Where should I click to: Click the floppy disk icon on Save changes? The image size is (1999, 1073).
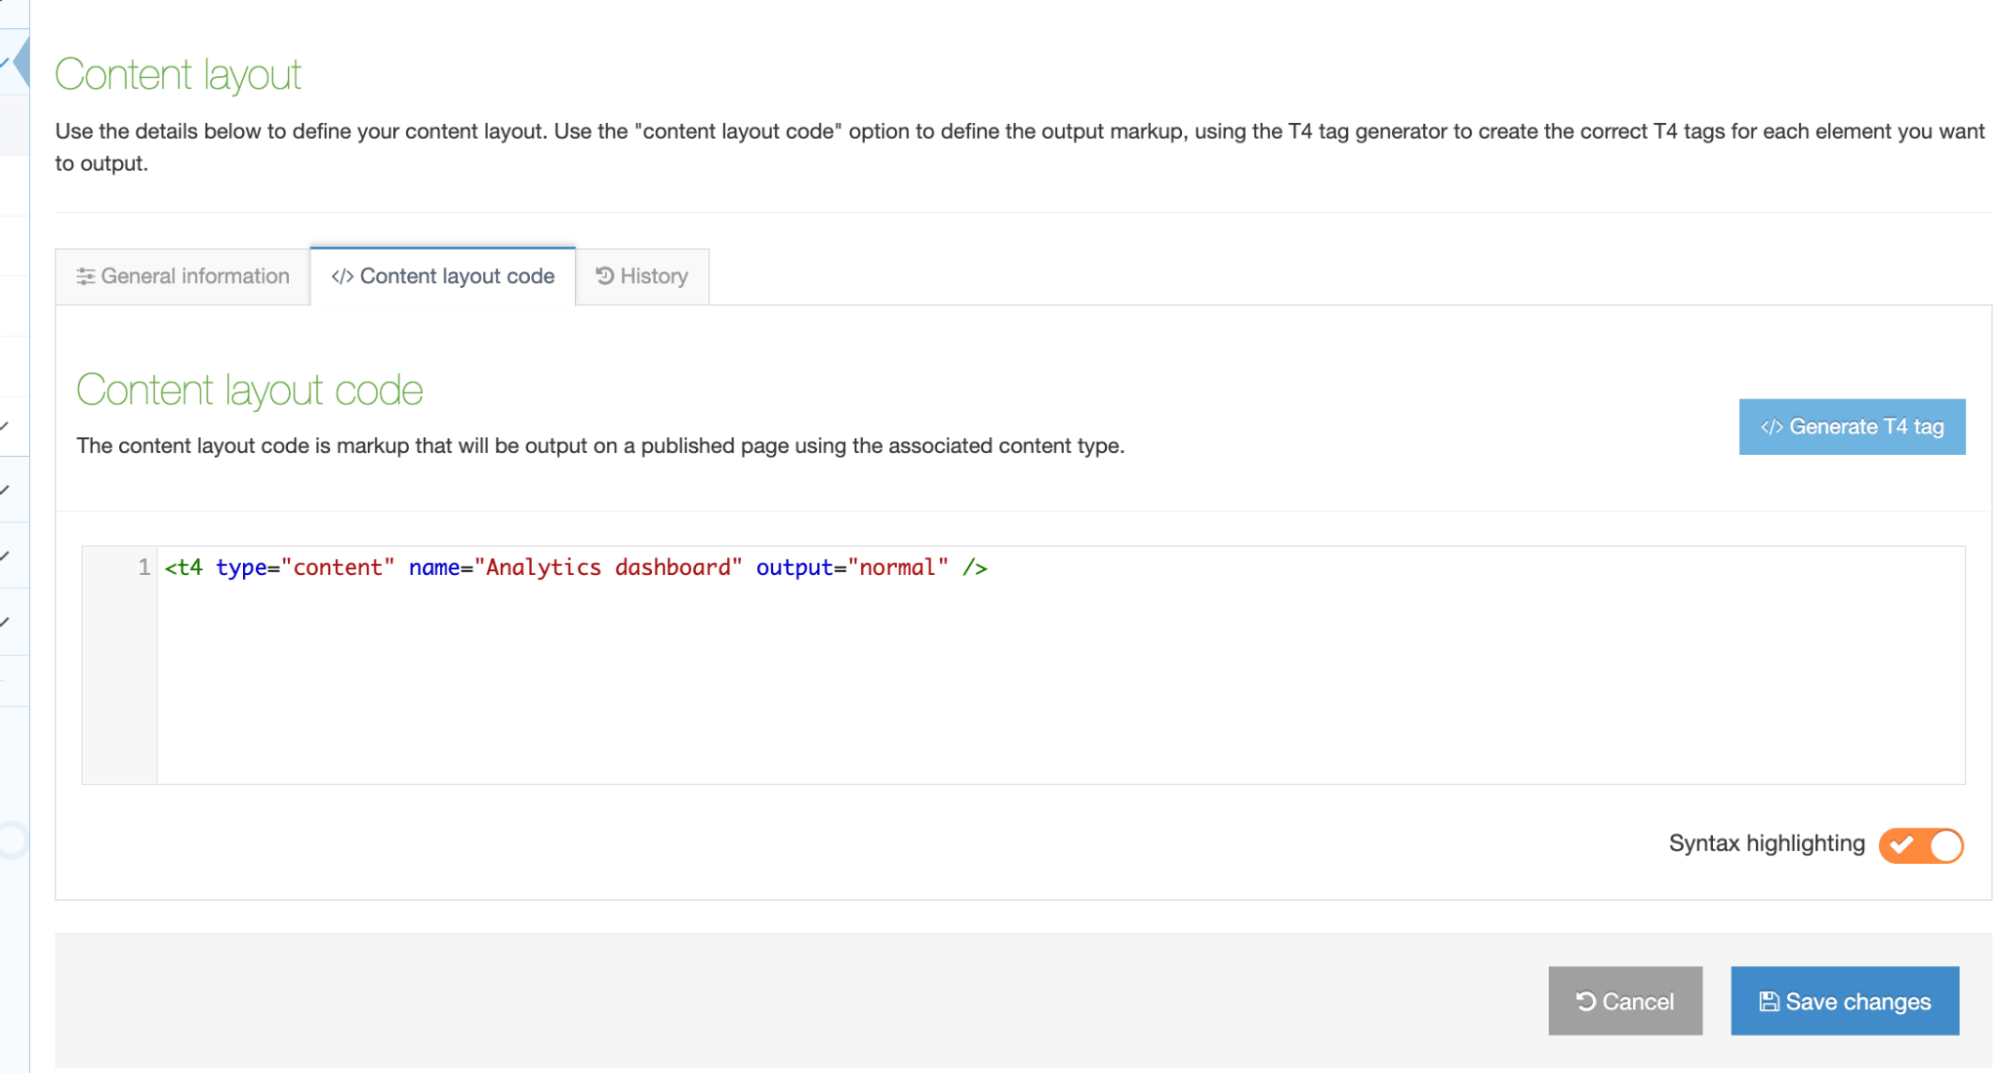point(1768,1002)
